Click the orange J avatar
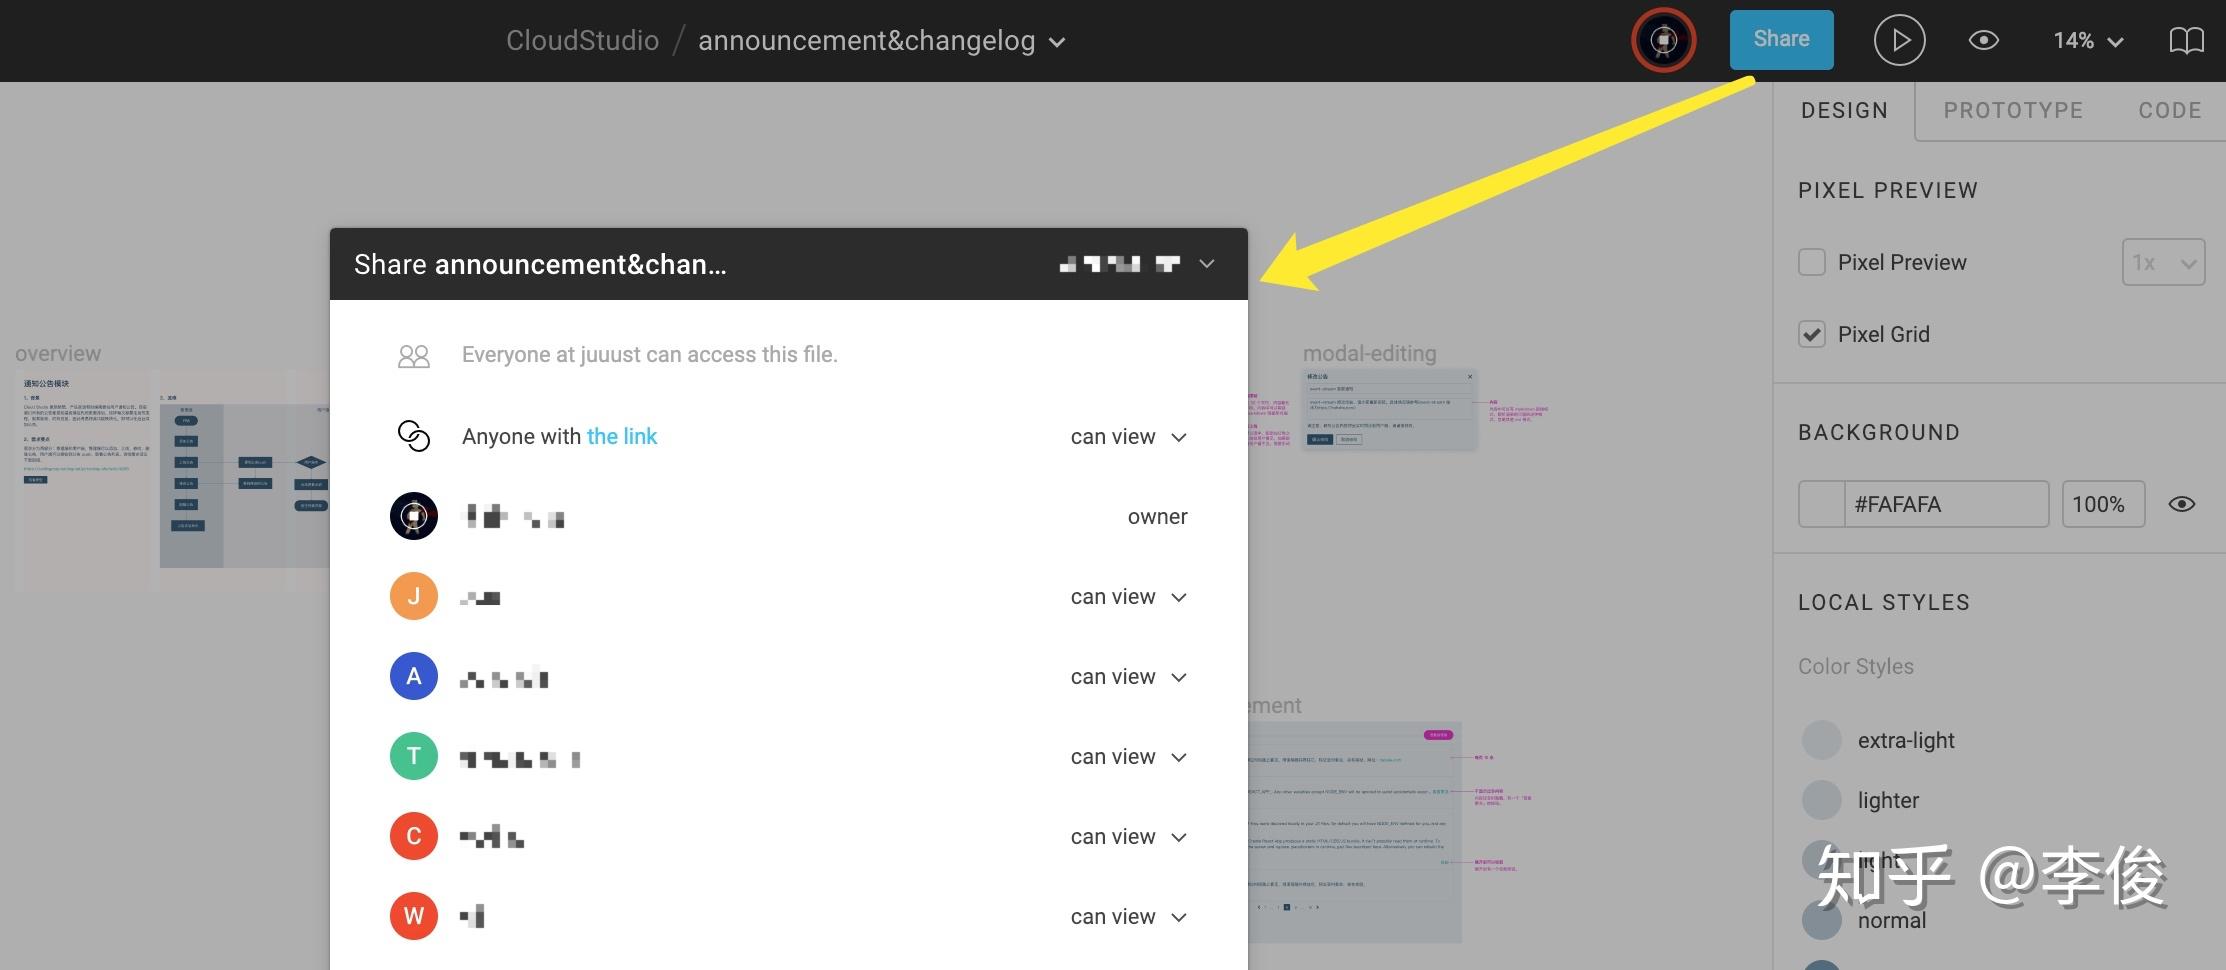Screen dimensions: 2226x970 click(x=414, y=597)
